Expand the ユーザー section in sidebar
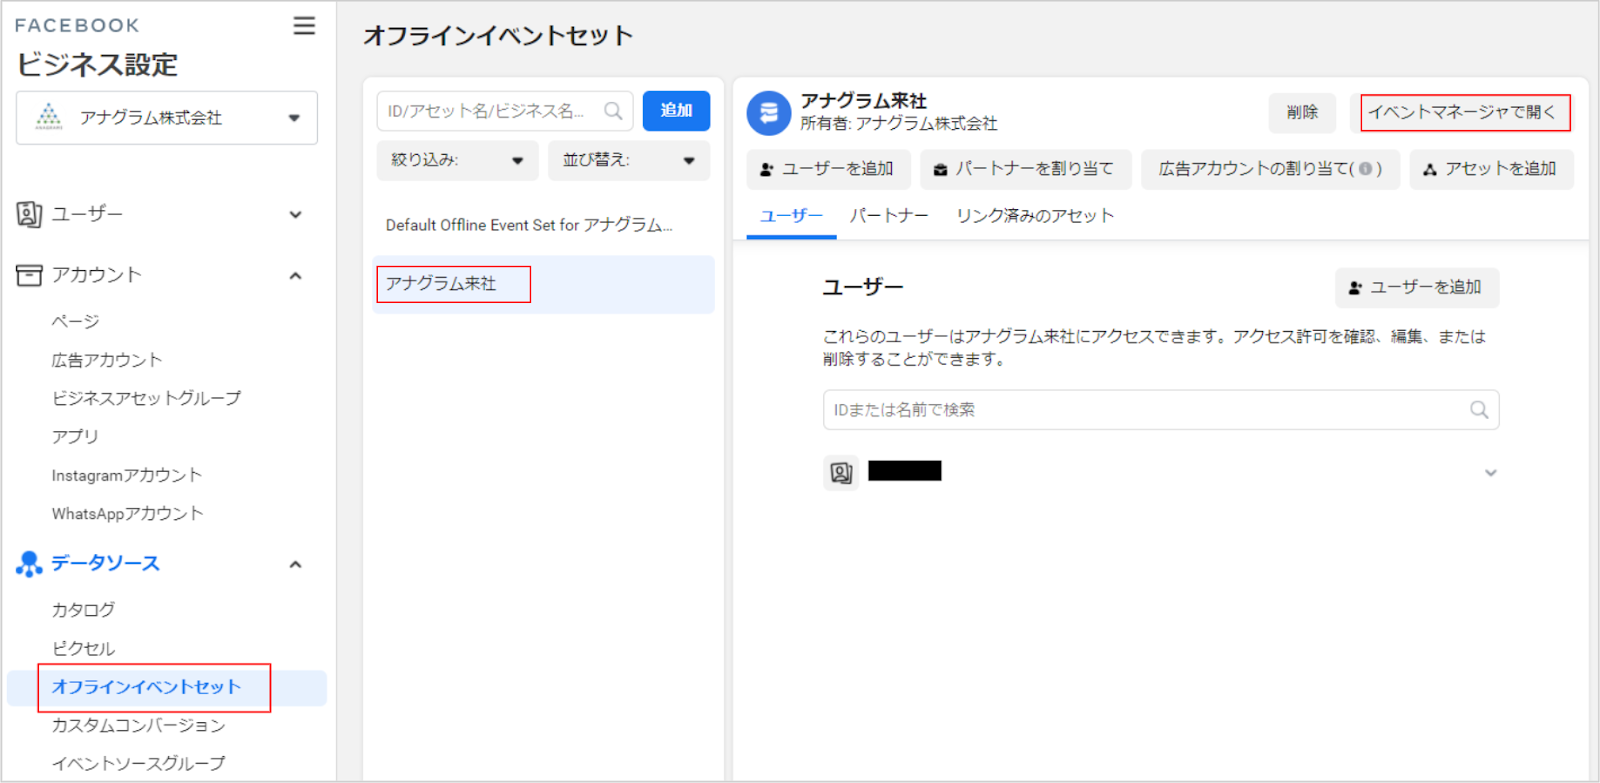 295,214
